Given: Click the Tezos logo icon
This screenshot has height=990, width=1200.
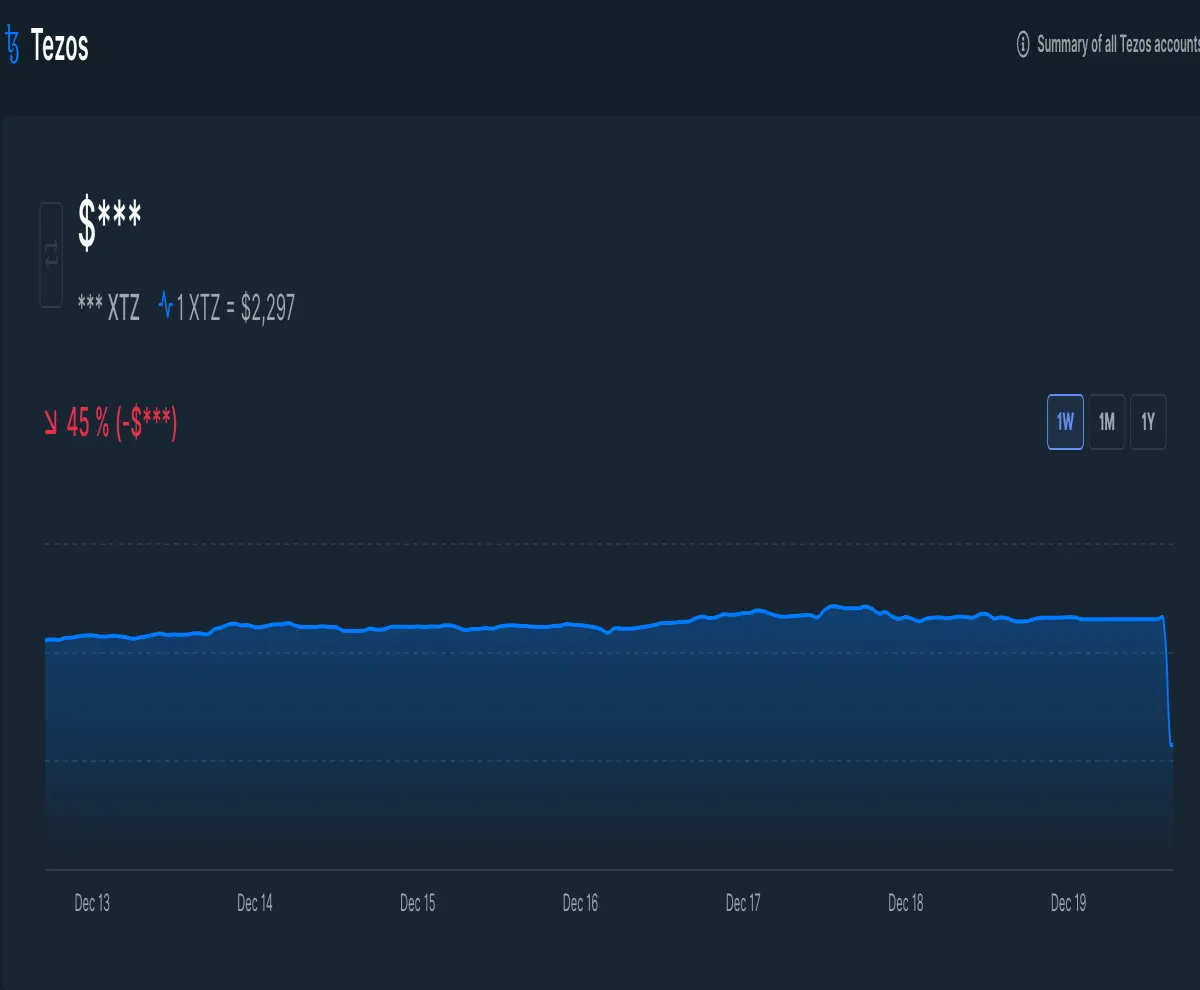Looking at the screenshot, I should click(12, 45).
